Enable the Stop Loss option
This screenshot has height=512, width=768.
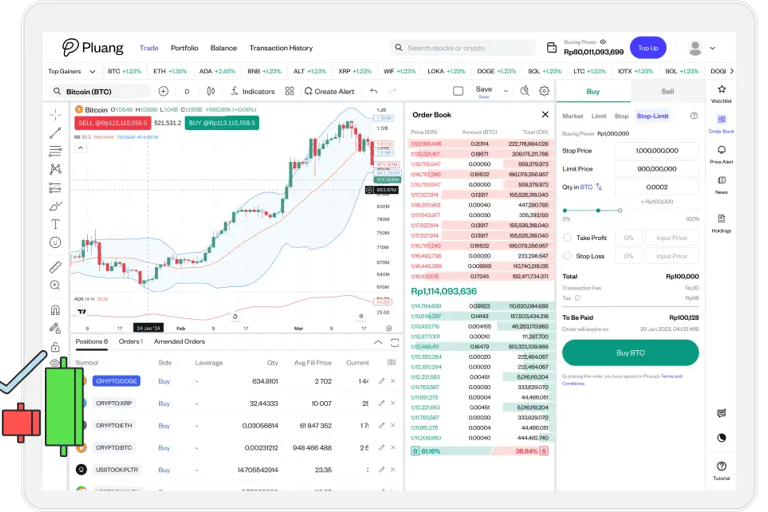(x=567, y=256)
